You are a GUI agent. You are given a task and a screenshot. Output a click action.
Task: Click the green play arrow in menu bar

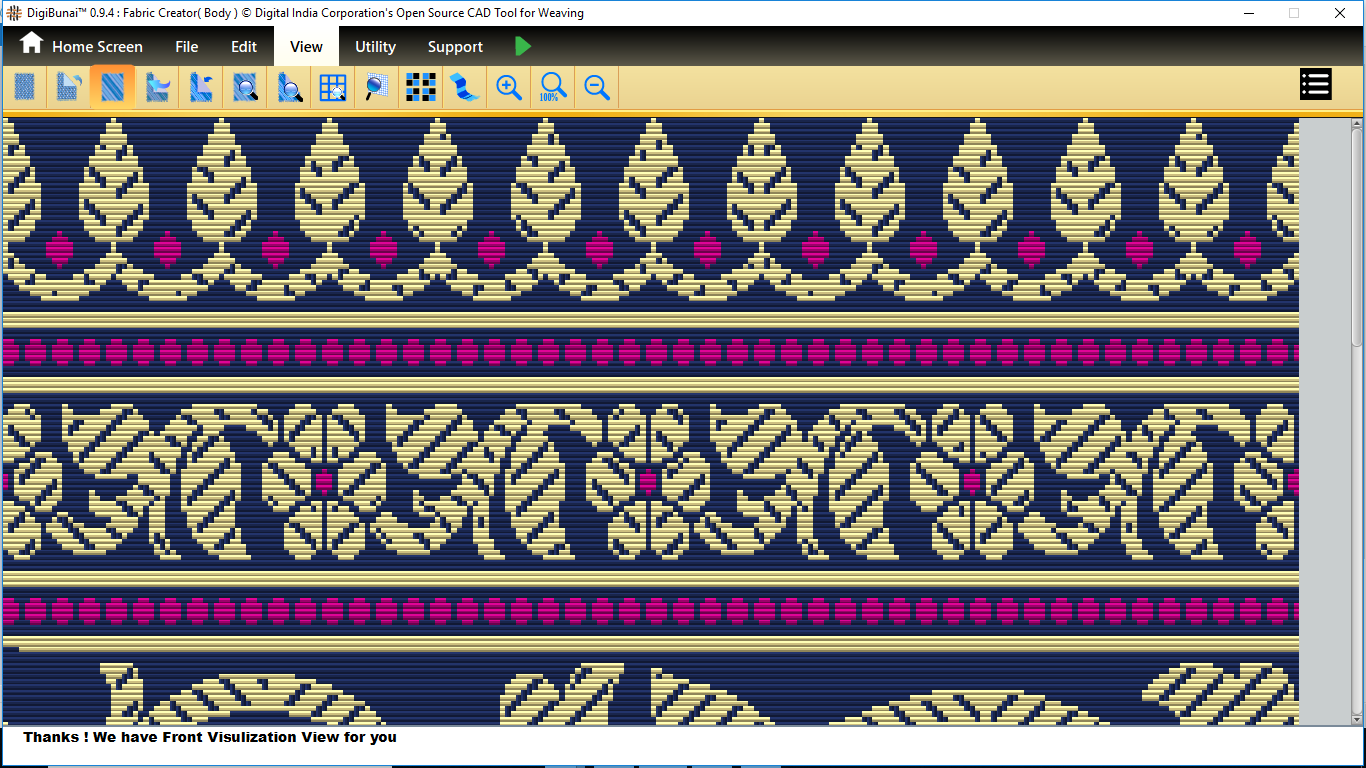pyautogui.click(x=523, y=46)
